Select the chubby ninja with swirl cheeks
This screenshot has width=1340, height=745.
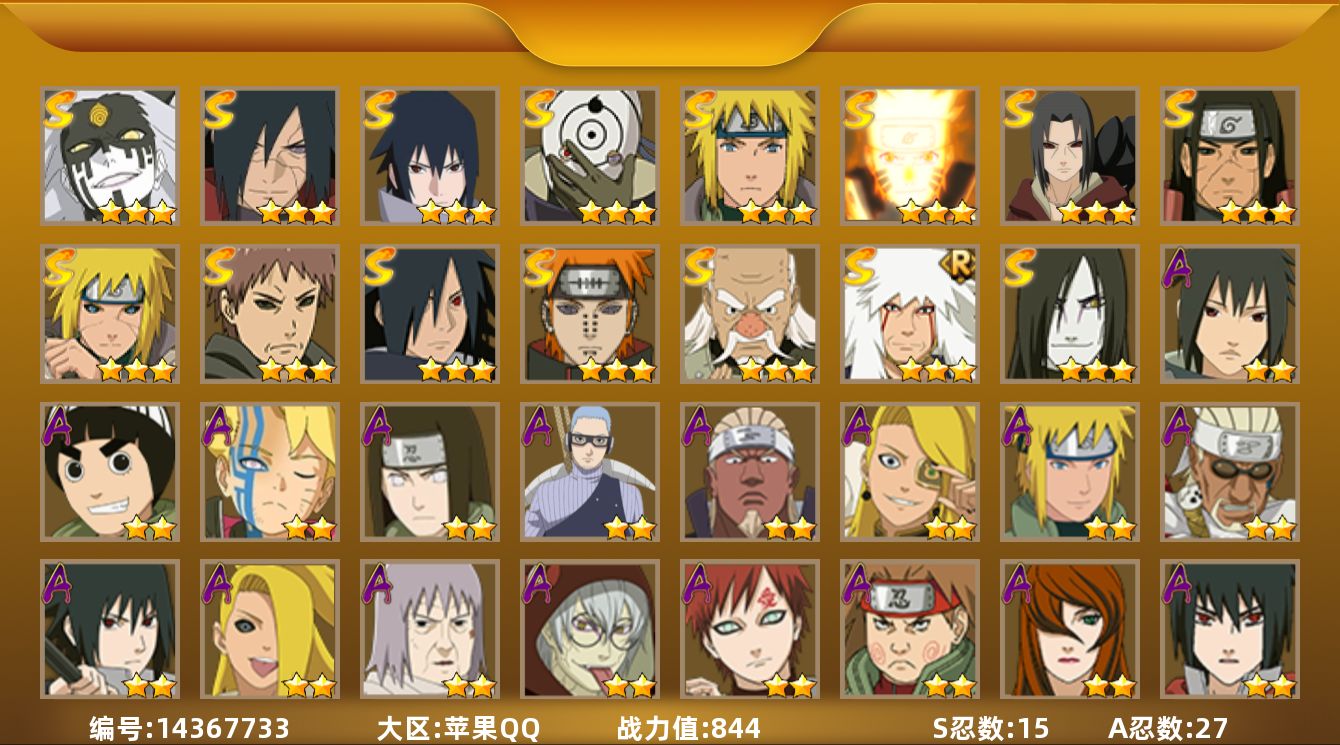point(910,629)
